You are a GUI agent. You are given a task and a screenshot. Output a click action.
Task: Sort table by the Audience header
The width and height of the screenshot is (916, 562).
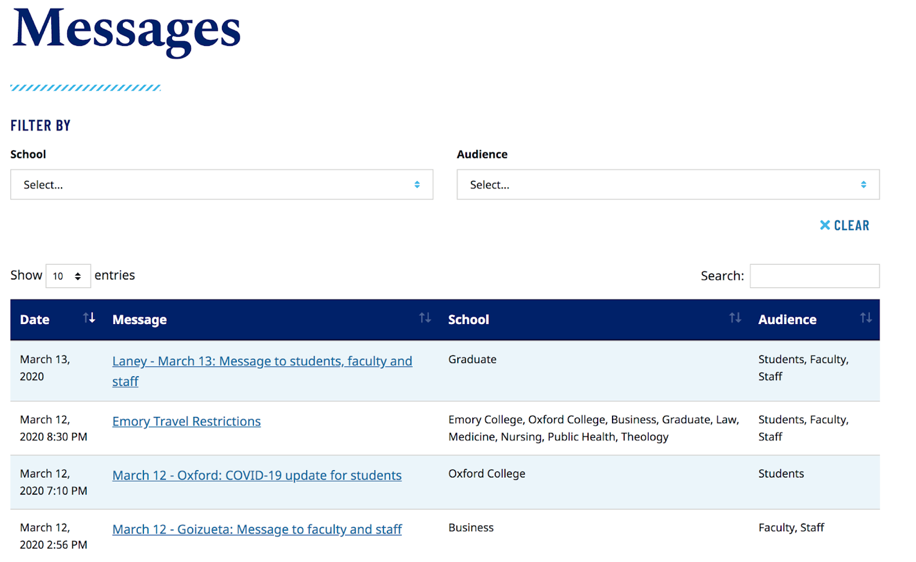point(787,320)
